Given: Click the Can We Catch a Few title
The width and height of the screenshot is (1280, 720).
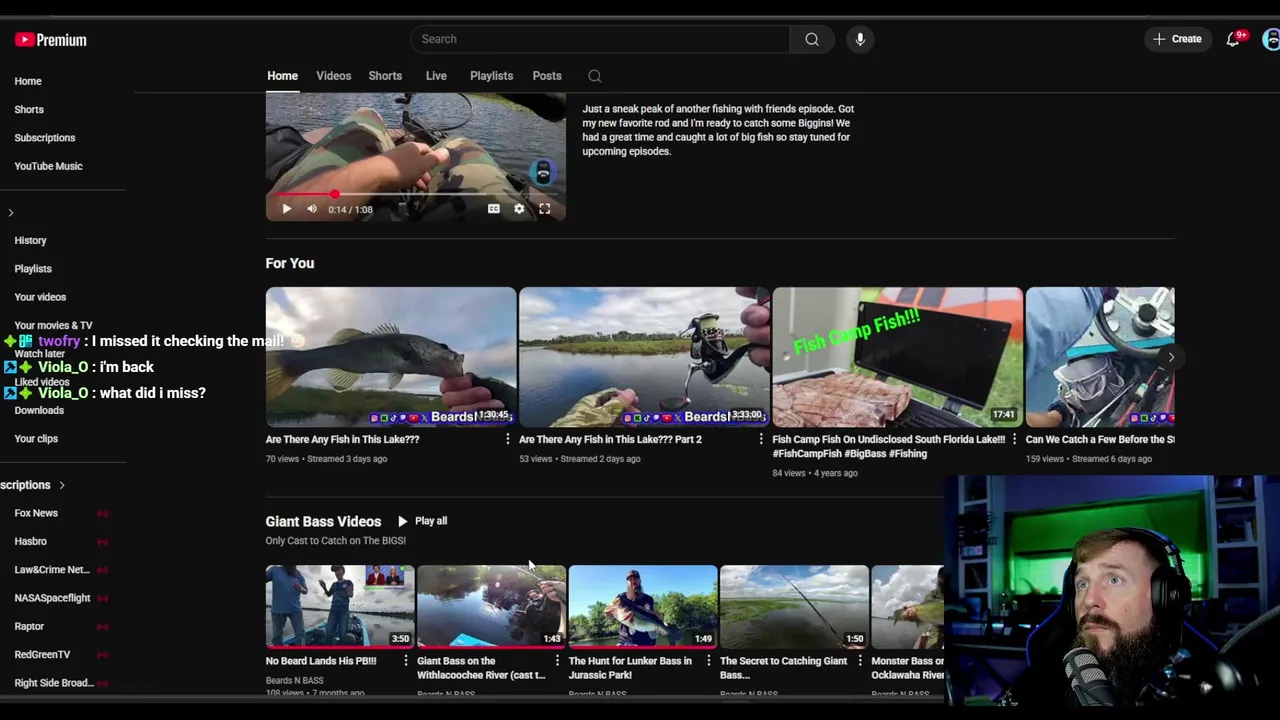Looking at the screenshot, I should [1100, 439].
